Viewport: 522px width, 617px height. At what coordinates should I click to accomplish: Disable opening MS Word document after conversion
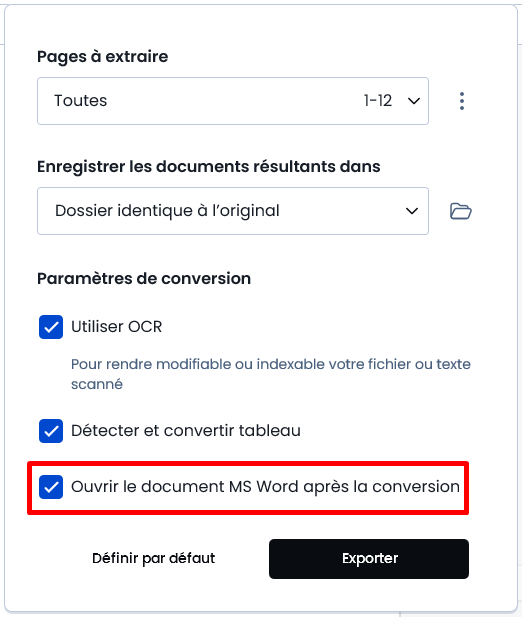pyautogui.click(x=51, y=487)
